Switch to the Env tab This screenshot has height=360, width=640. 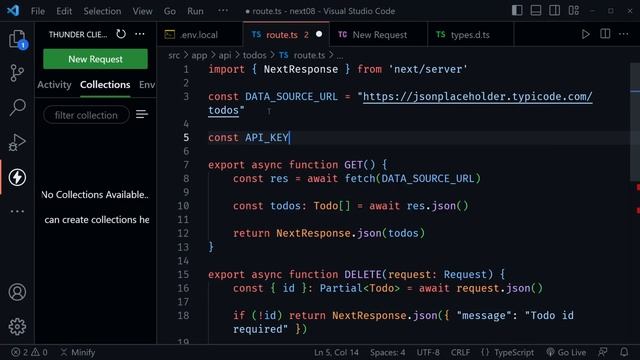point(147,84)
